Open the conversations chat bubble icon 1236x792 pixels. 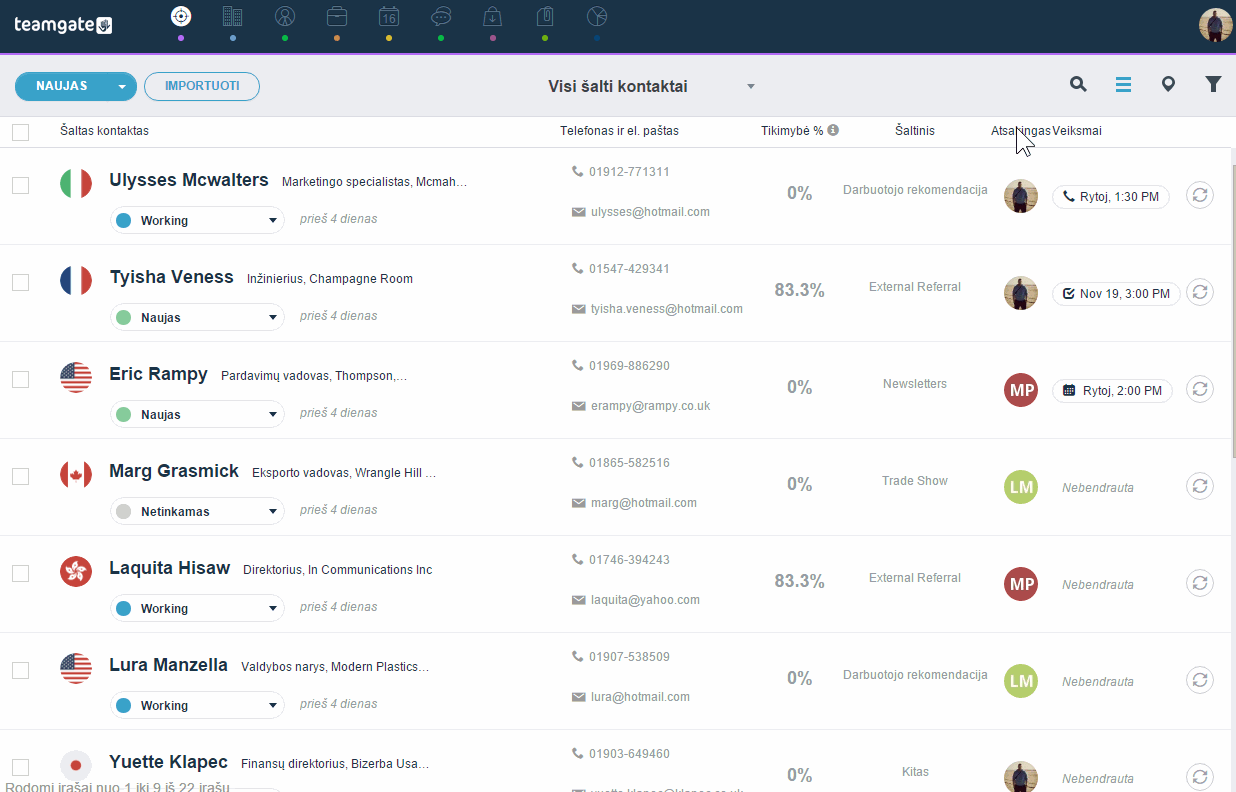click(x=441, y=16)
